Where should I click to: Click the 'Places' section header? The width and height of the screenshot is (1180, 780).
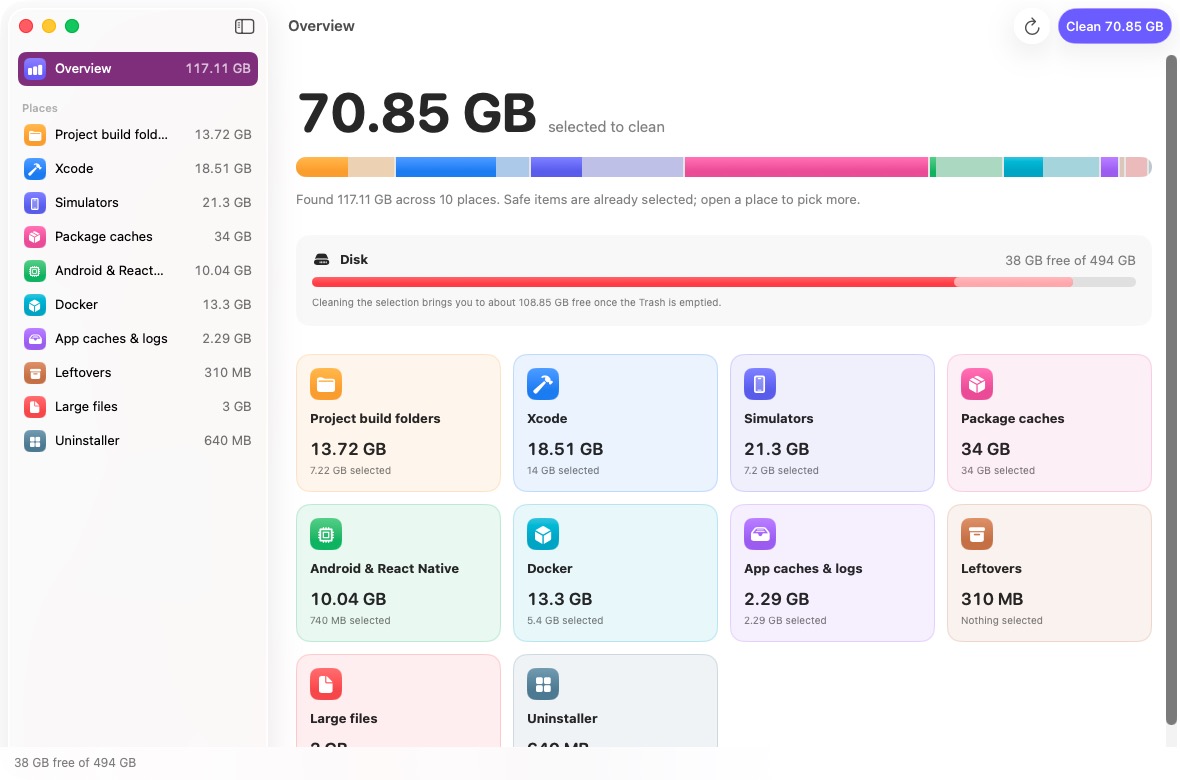[40, 108]
